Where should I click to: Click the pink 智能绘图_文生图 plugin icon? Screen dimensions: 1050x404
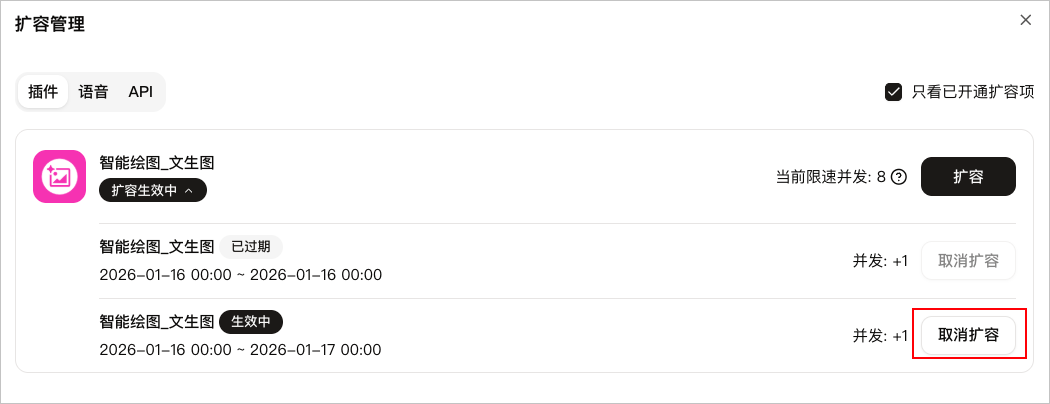click(x=59, y=176)
